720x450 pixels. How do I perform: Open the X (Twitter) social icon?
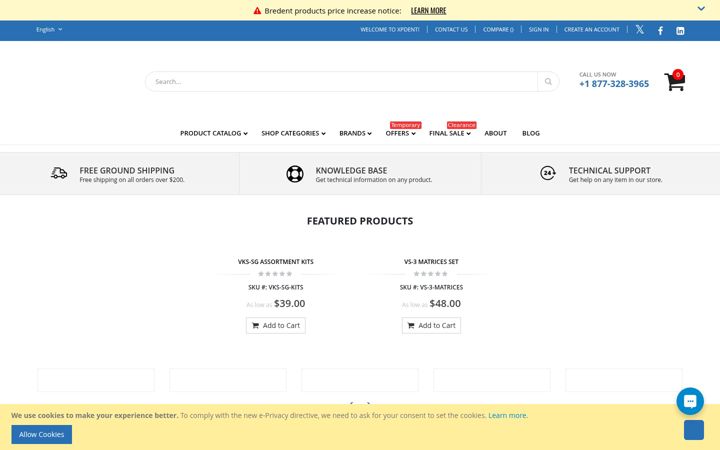point(639,30)
